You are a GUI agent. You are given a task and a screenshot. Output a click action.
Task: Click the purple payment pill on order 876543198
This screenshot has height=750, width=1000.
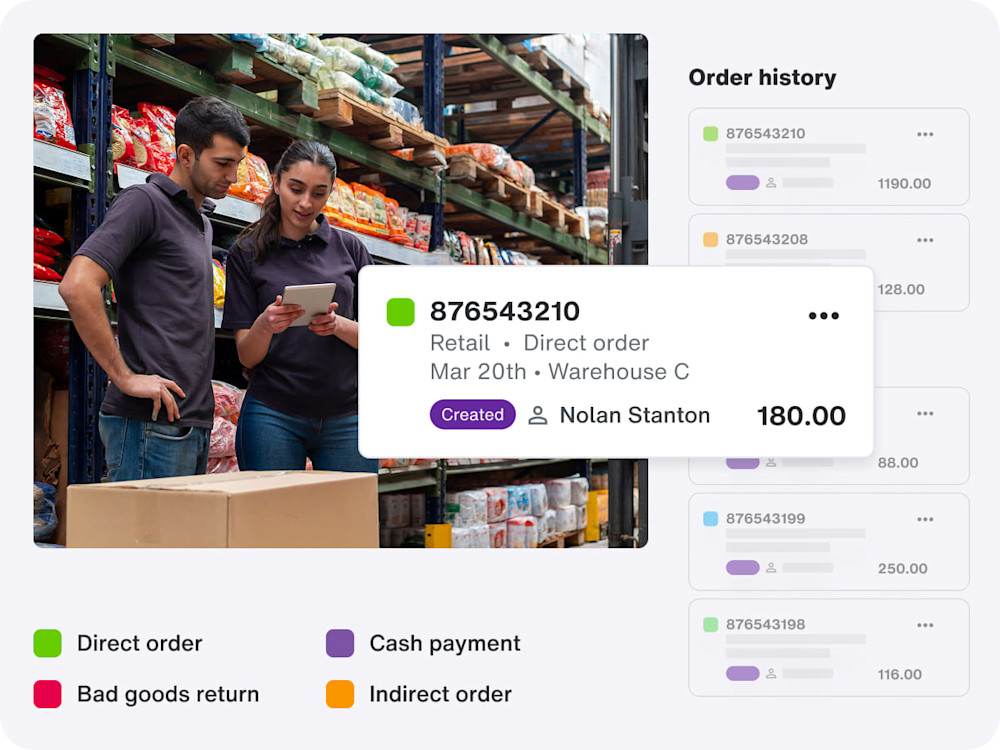744,671
